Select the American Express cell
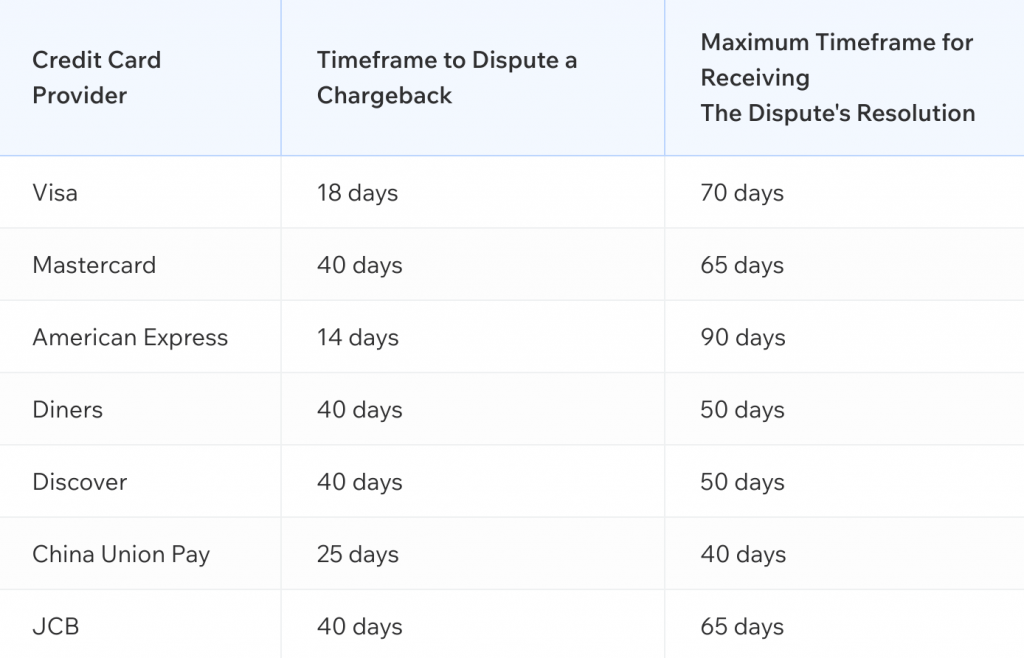The image size is (1024, 658). 130,338
